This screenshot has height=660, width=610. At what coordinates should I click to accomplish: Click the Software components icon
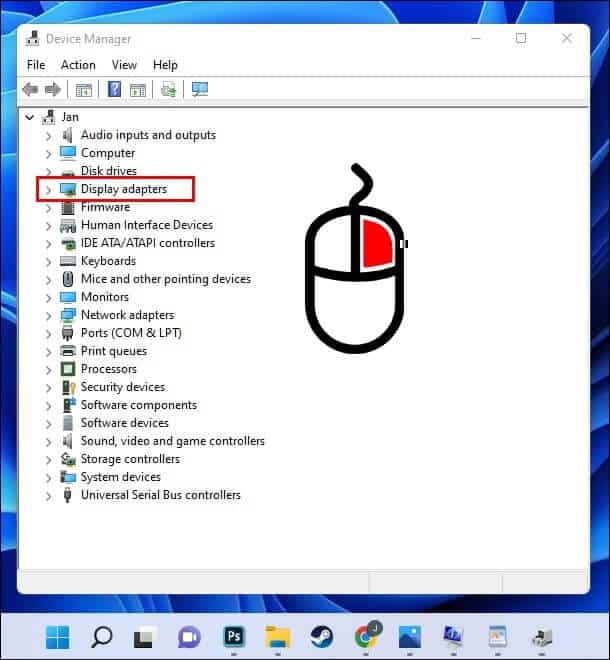[68, 405]
